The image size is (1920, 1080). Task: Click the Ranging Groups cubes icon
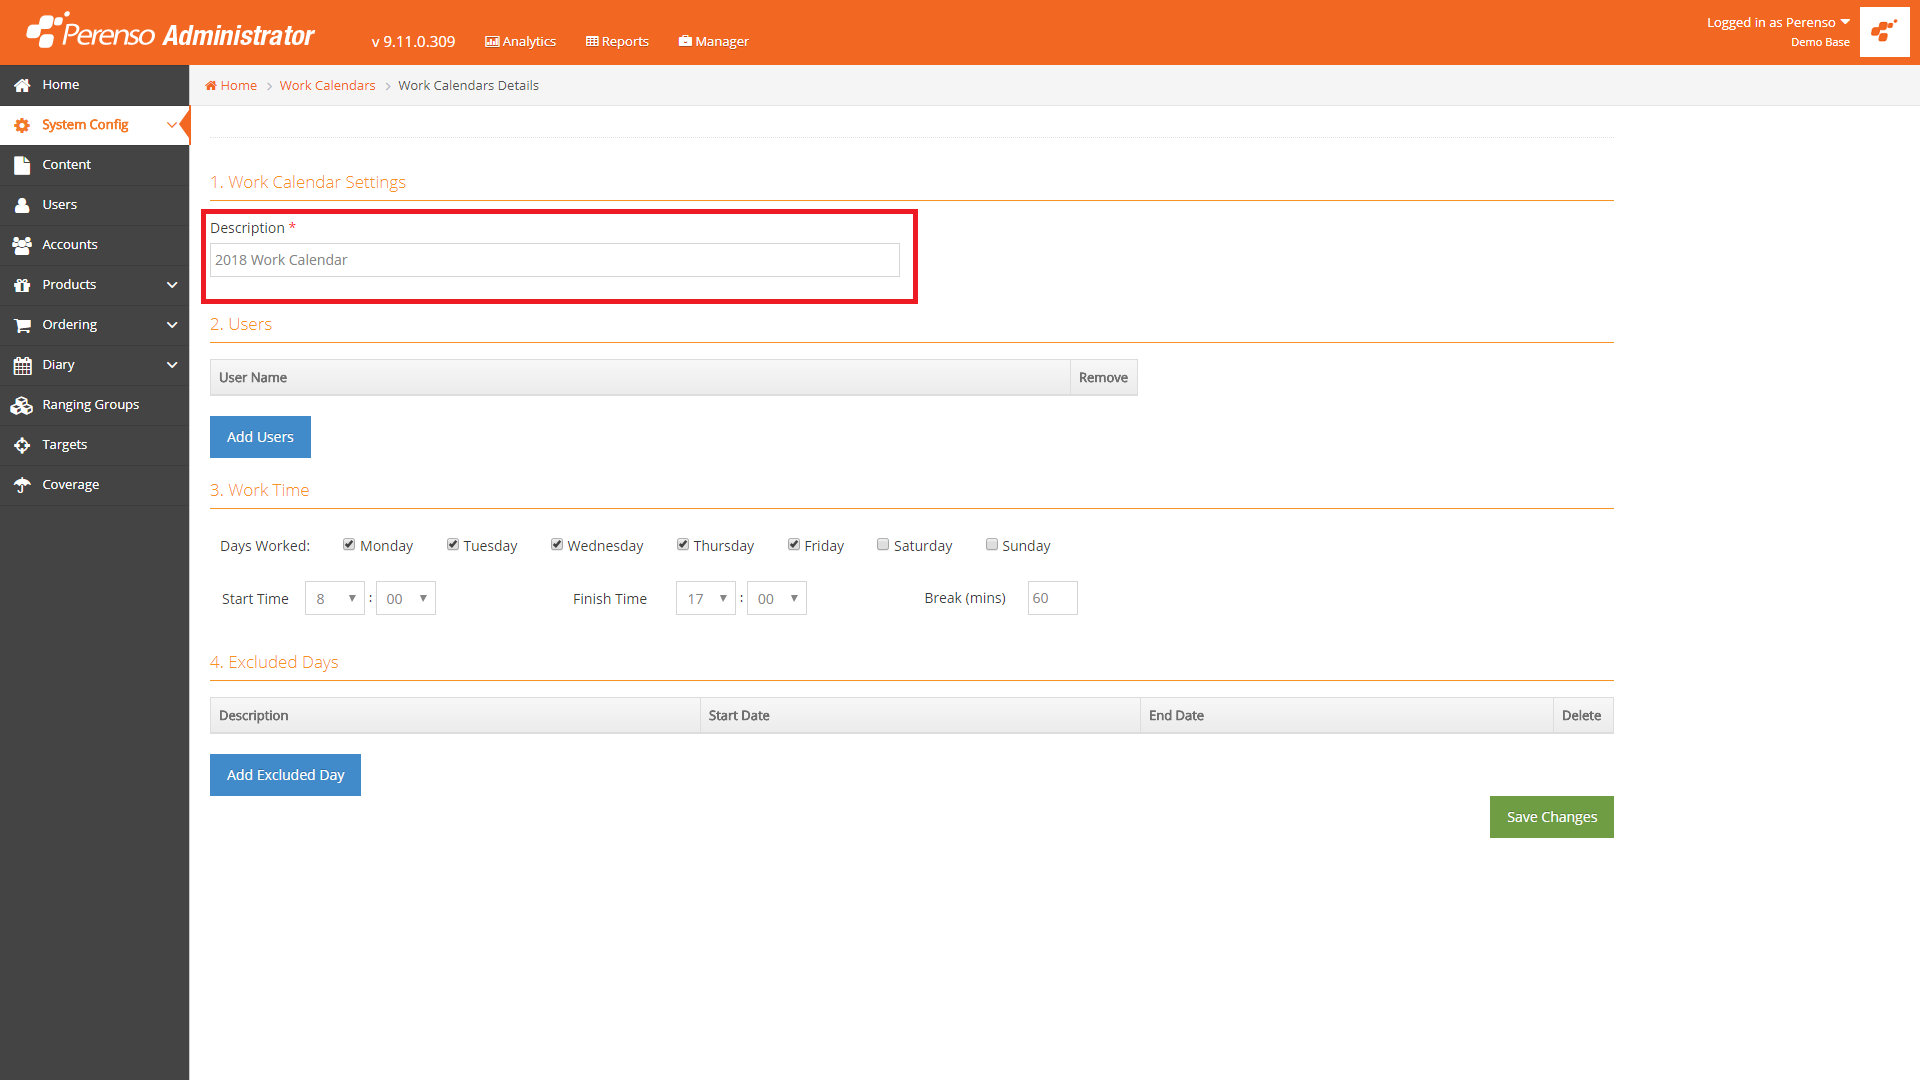(22, 405)
